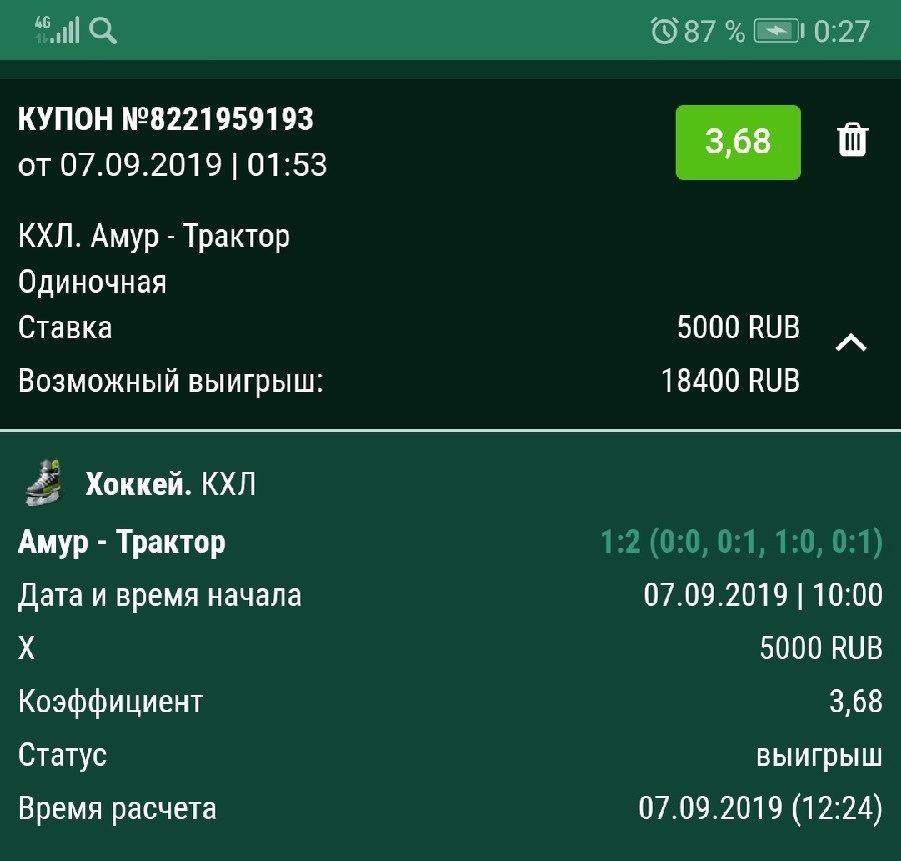Delete coupon using the trash icon

[x=851, y=141]
